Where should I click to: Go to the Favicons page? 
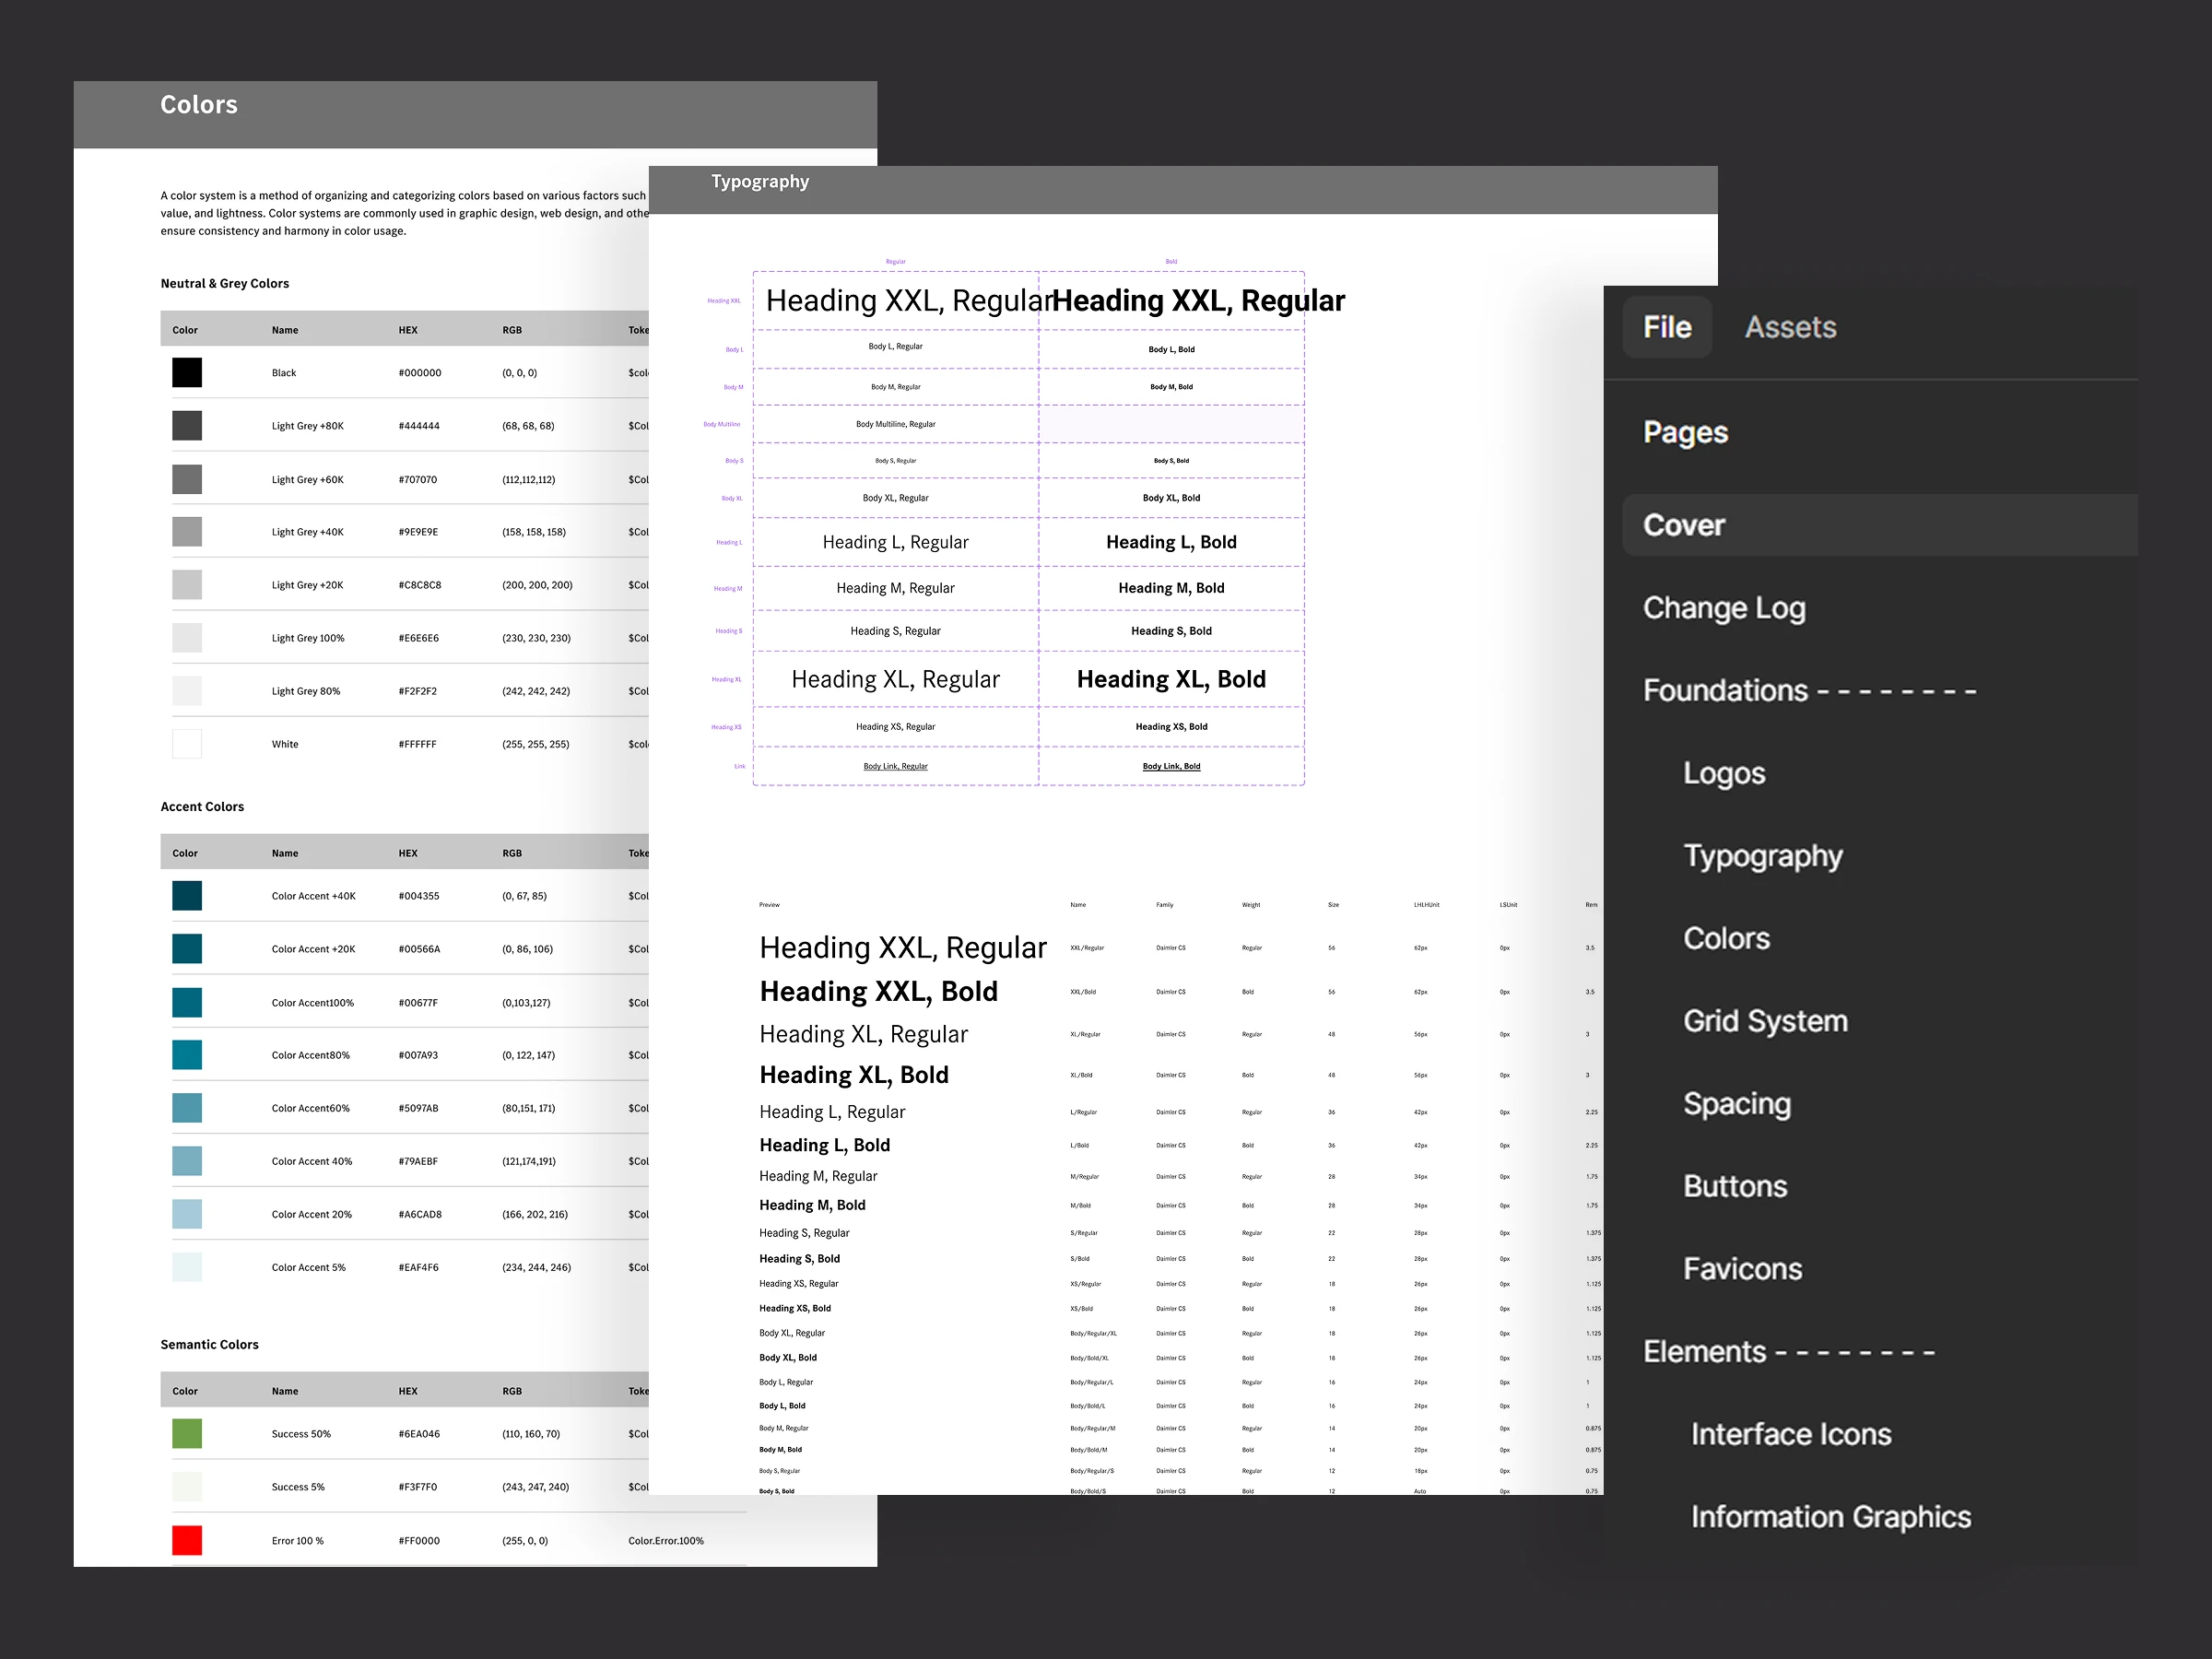1742,1269
